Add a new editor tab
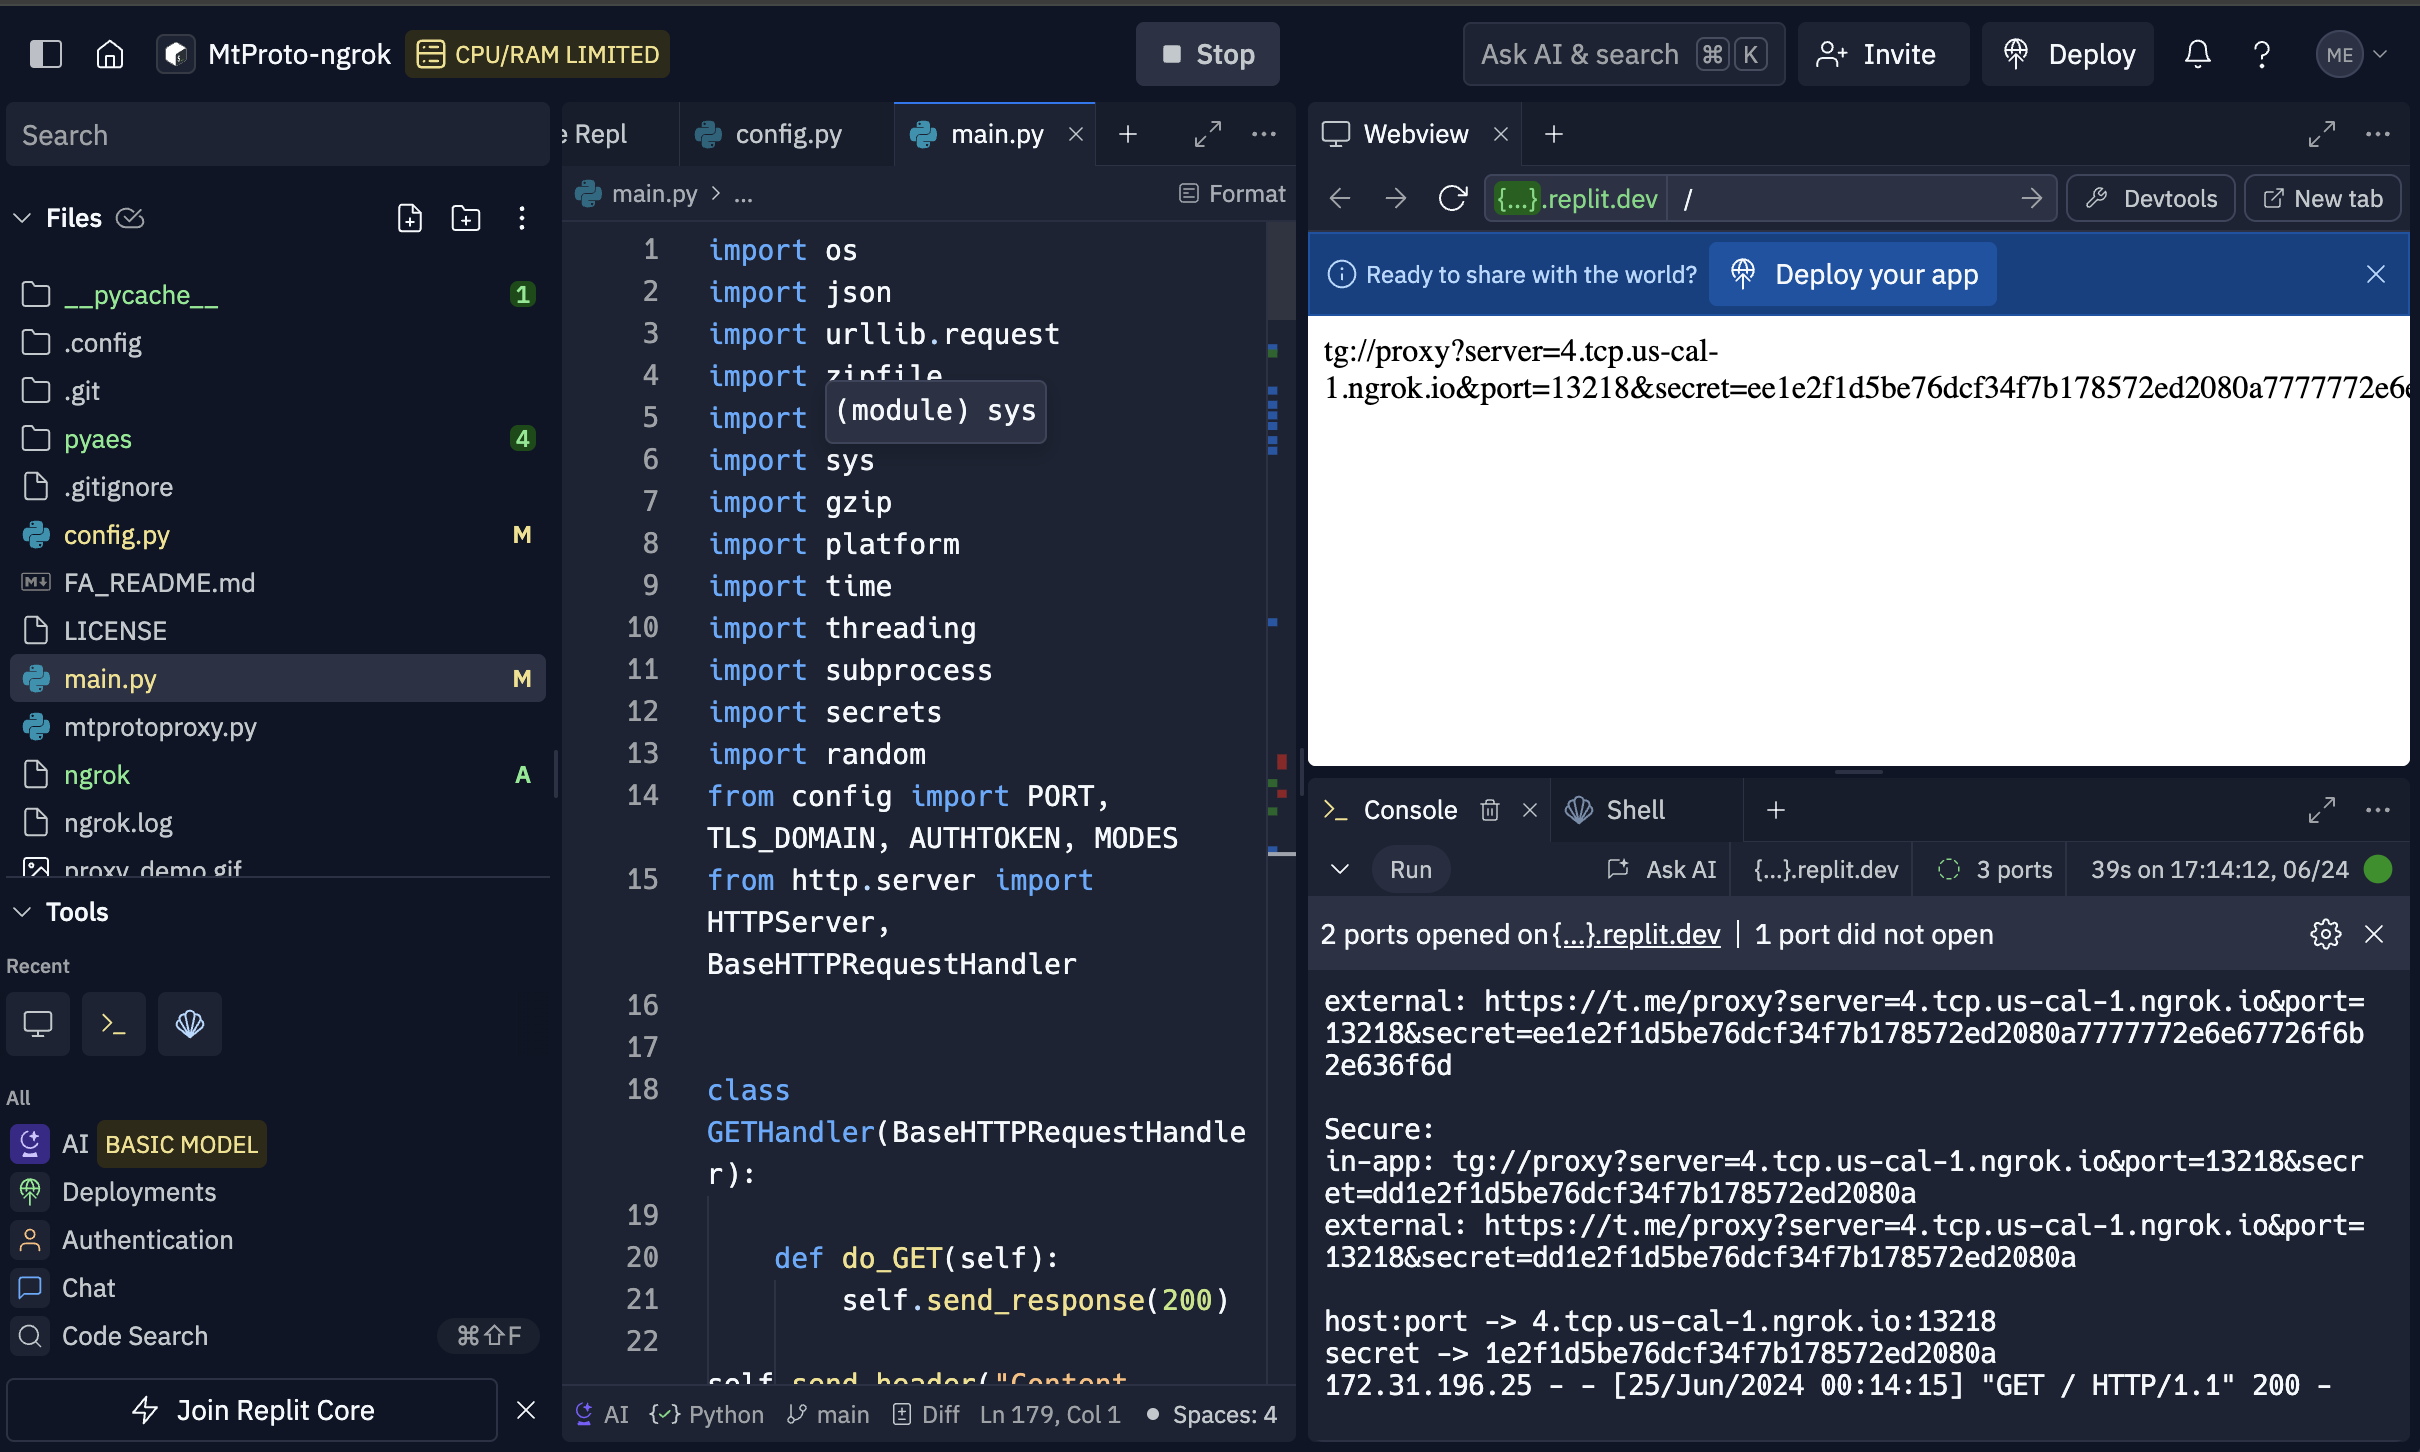This screenshot has height=1452, width=2420. coord(1128,134)
